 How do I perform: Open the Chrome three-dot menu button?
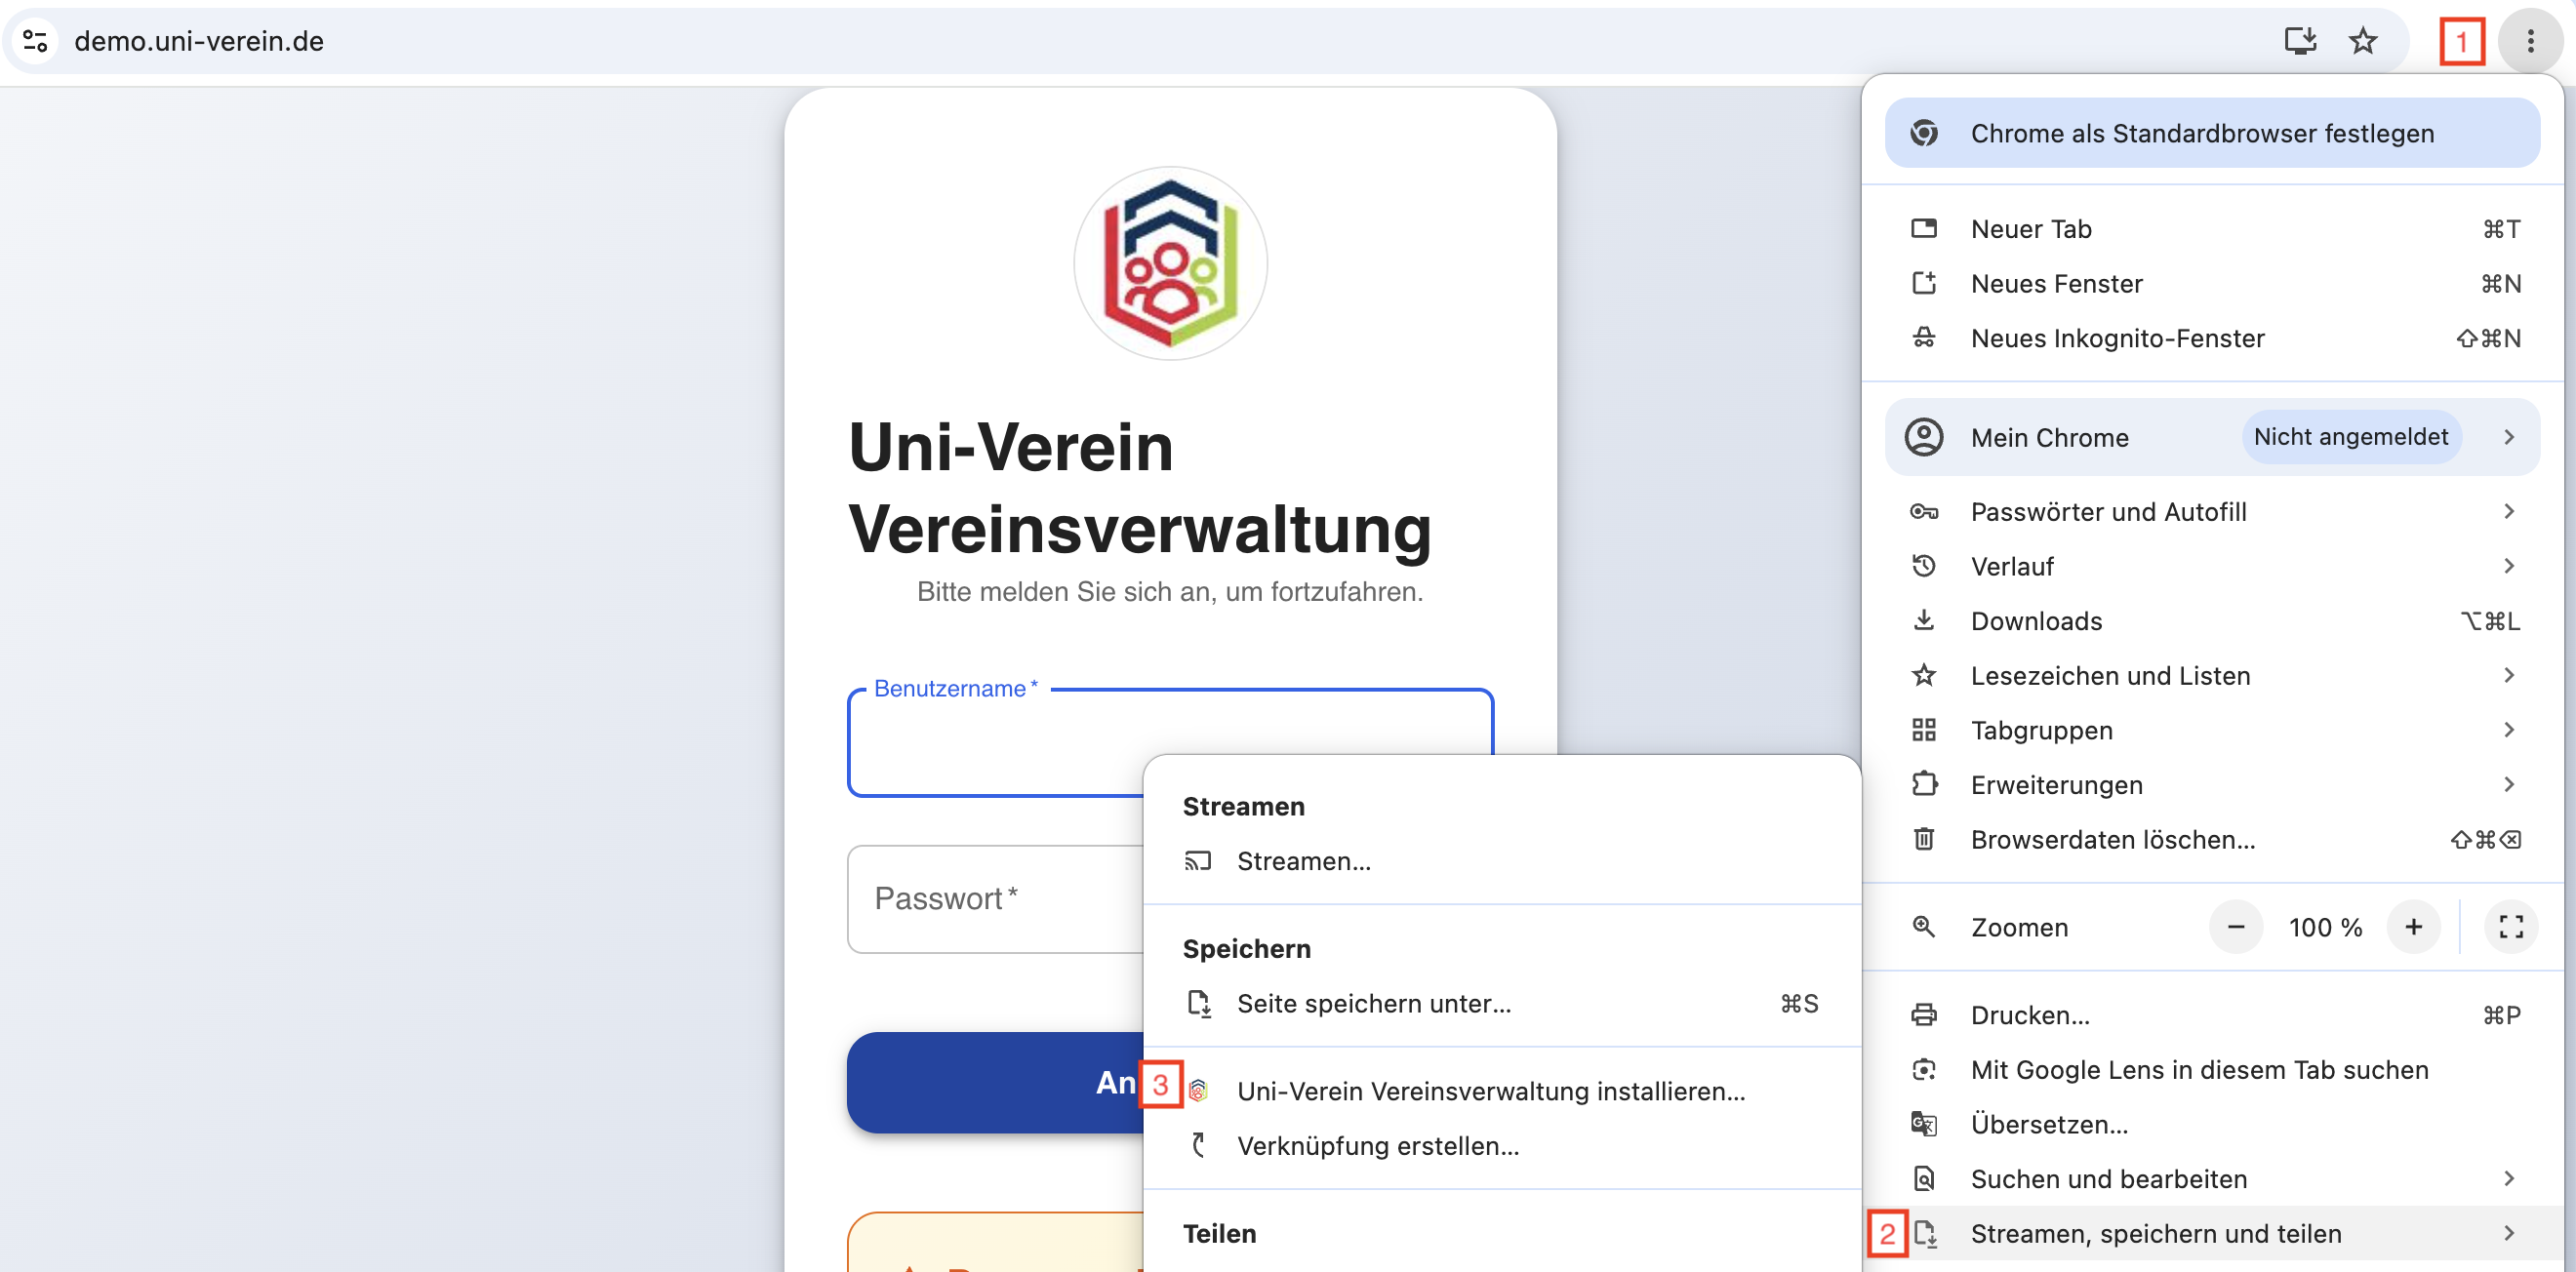(x=2530, y=41)
